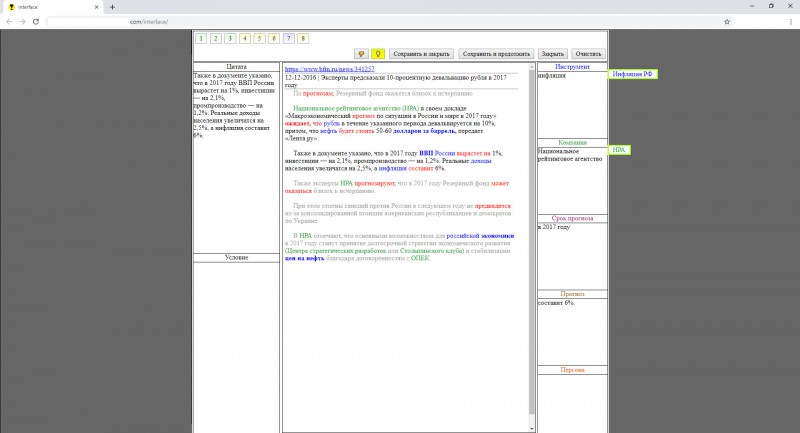Close the interface browser tab
This screenshot has width=800, height=433.
(96, 7)
